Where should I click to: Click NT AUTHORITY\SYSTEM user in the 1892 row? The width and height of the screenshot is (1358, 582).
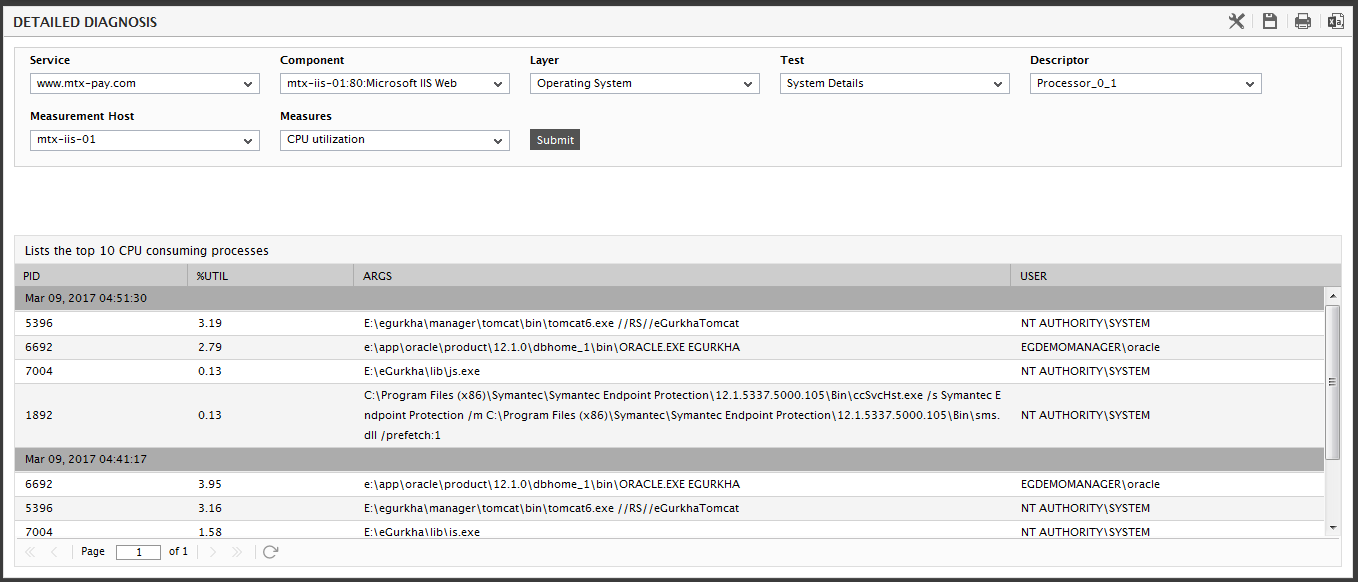pyautogui.click(x=1086, y=416)
